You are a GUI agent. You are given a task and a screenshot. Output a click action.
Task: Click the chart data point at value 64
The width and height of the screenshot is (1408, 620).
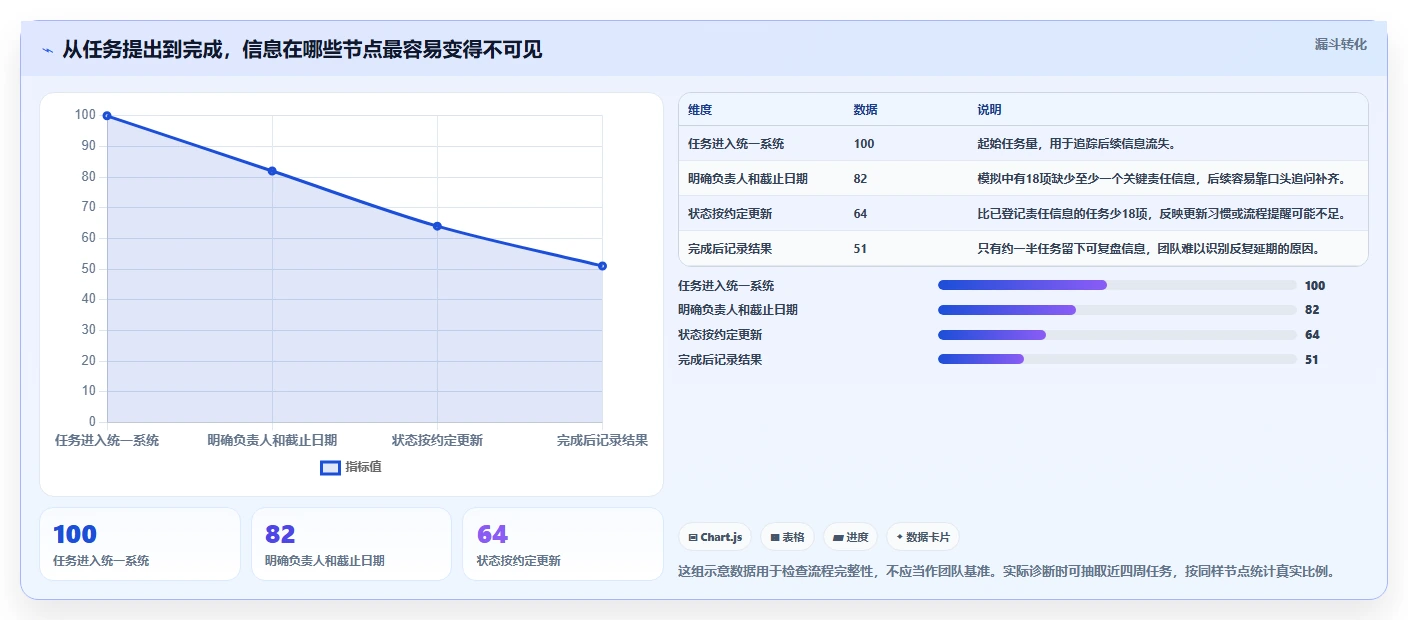point(437,226)
